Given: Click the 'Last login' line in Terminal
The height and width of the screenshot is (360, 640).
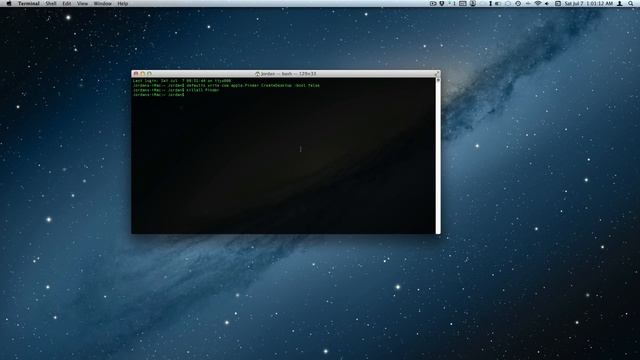Looking at the screenshot, I should pyautogui.click(x=182, y=81).
